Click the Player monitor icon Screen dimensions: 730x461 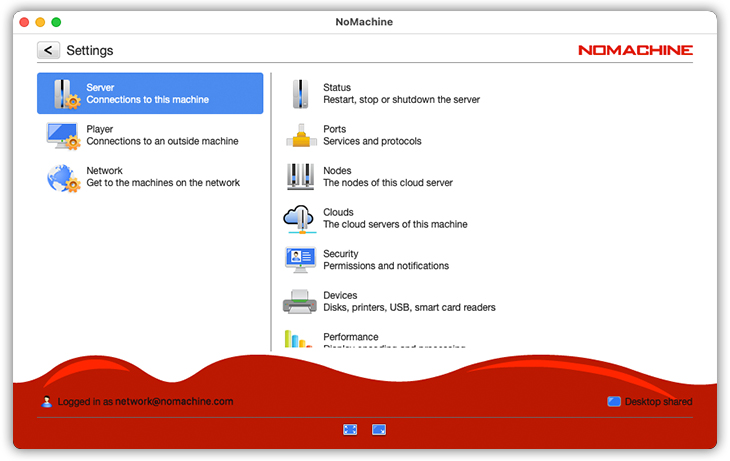click(62, 135)
